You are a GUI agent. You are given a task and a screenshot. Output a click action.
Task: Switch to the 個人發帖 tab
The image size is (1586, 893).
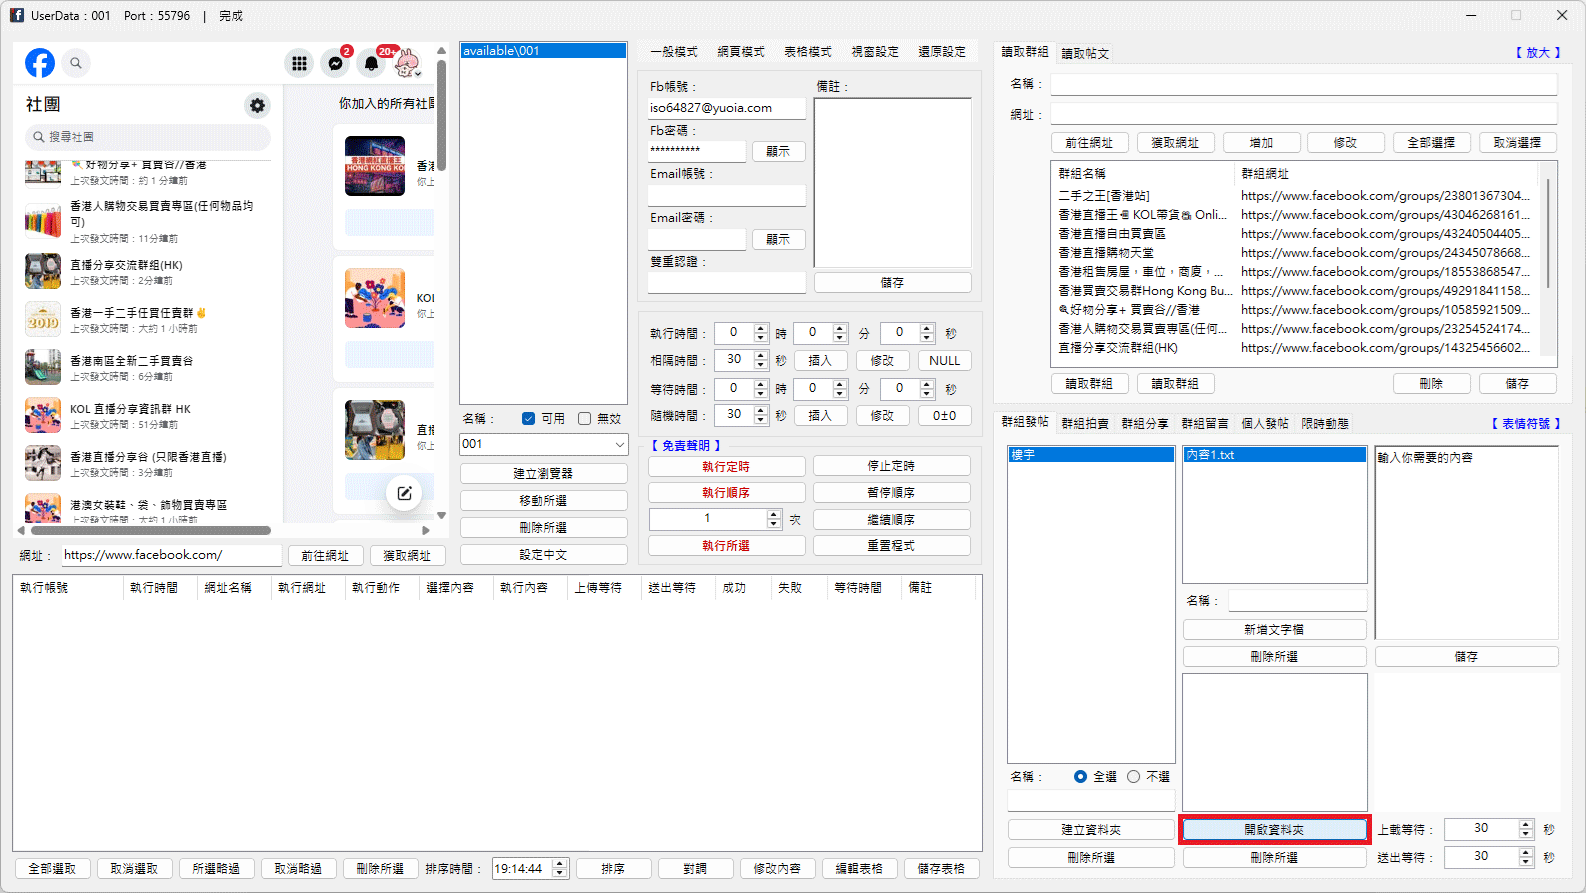1265,424
